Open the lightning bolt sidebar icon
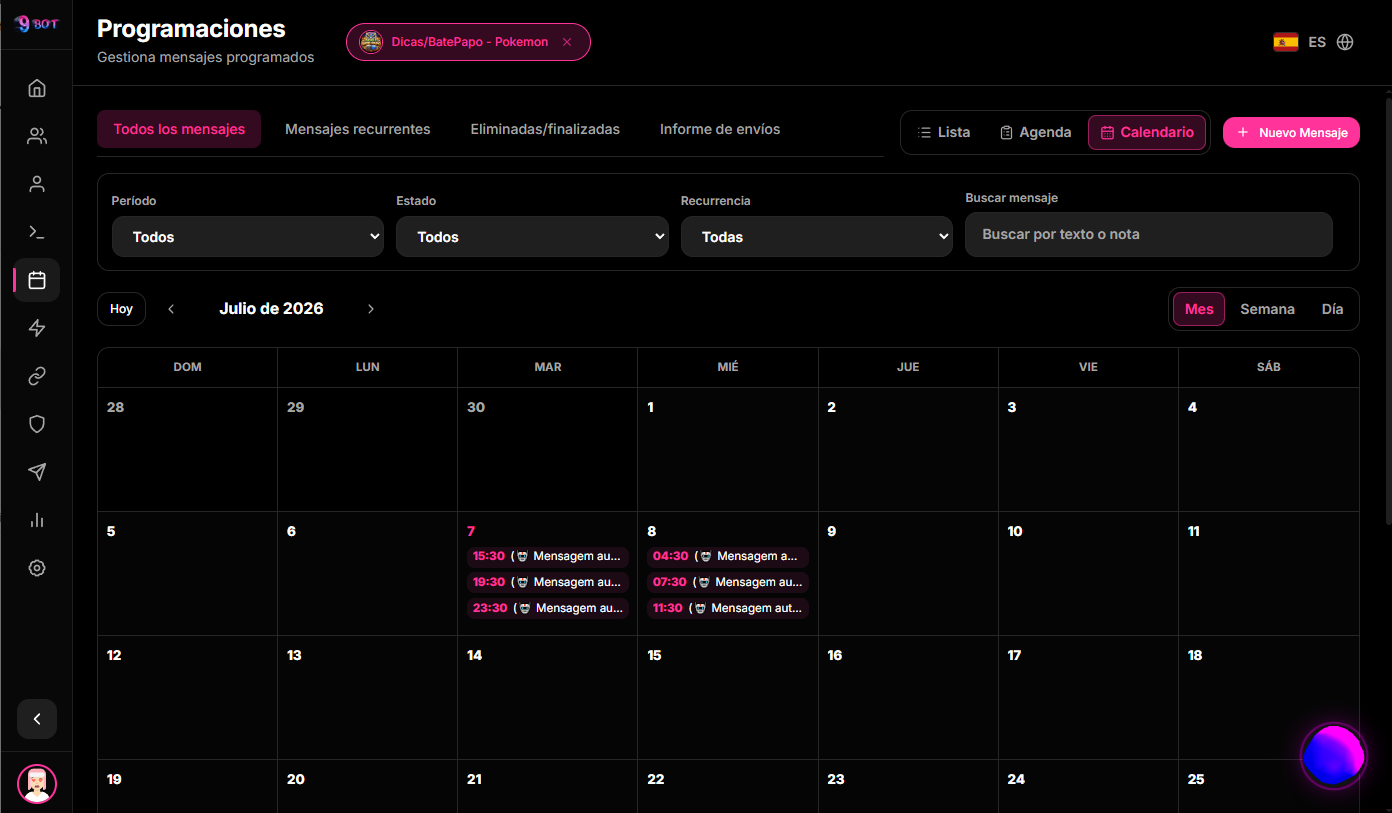The height and width of the screenshot is (813, 1392). (37, 328)
